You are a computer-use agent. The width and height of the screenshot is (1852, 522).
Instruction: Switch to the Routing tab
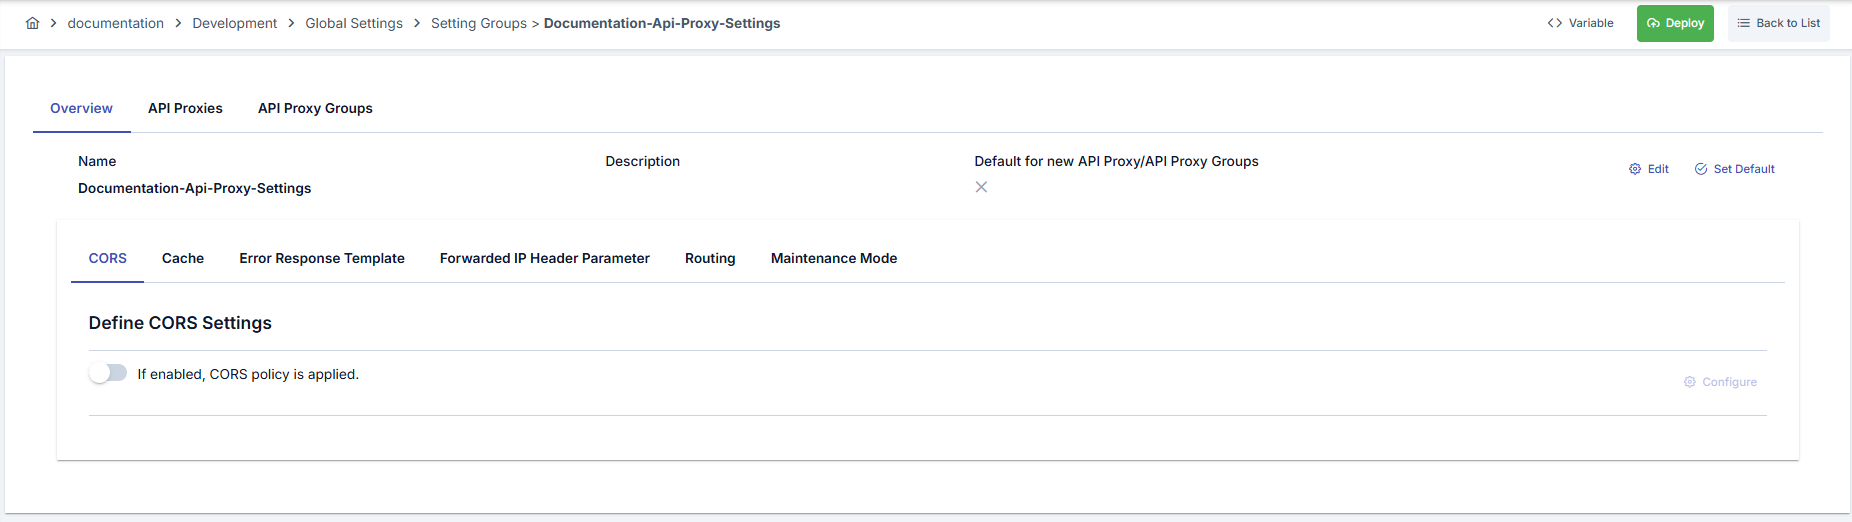[x=710, y=258]
